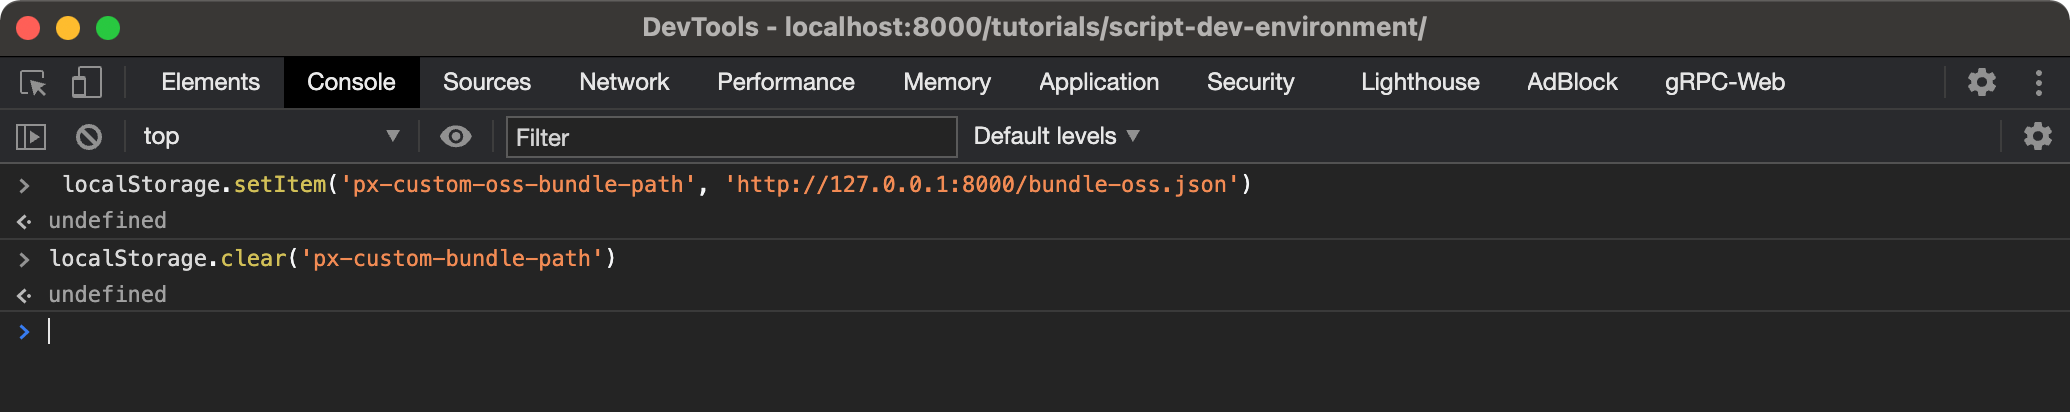Switch to the Sources tab
This screenshot has width=2070, height=412.
pos(487,83)
